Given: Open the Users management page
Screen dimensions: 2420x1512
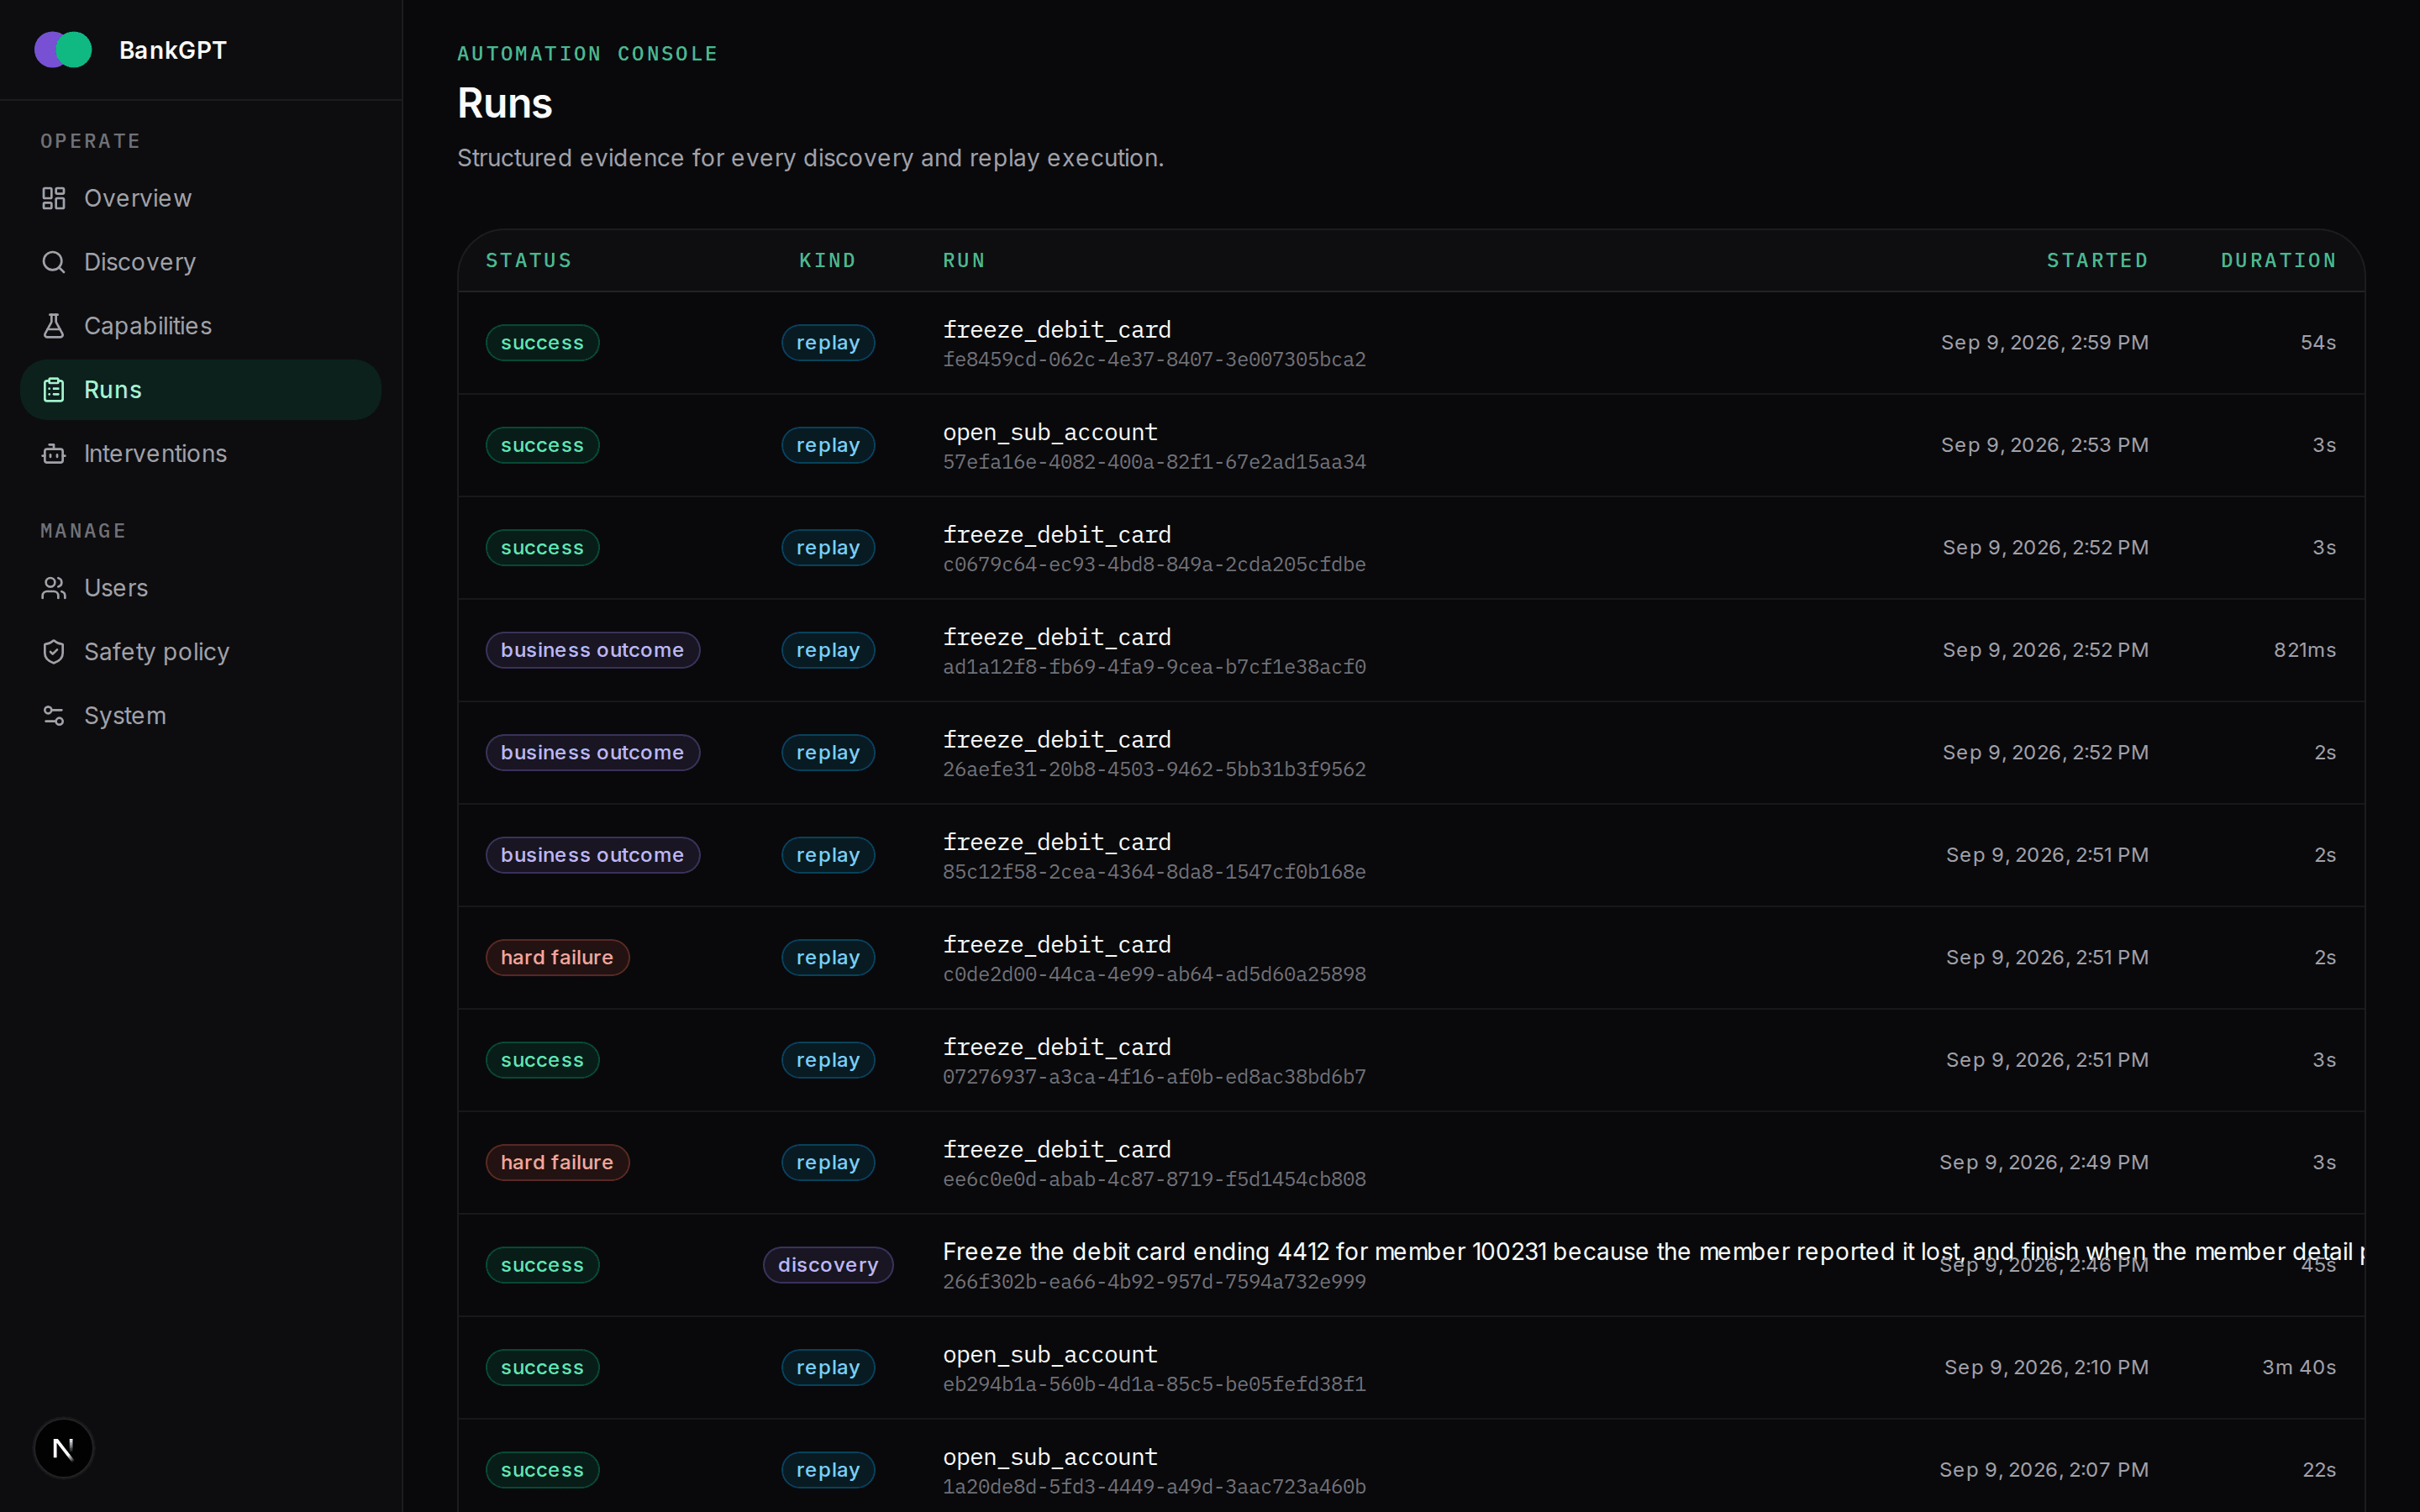Looking at the screenshot, I should pyautogui.click(x=200, y=588).
